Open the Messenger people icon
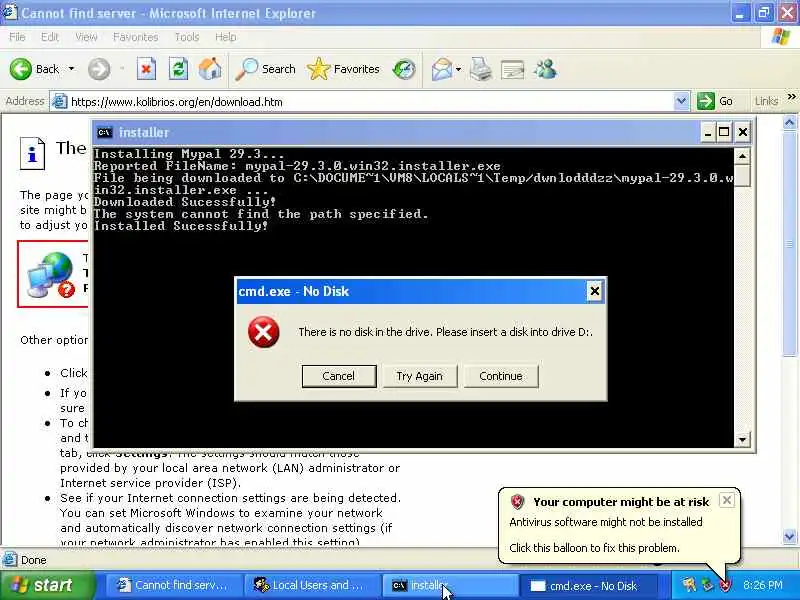The image size is (800, 600). [x=545, y=69]
